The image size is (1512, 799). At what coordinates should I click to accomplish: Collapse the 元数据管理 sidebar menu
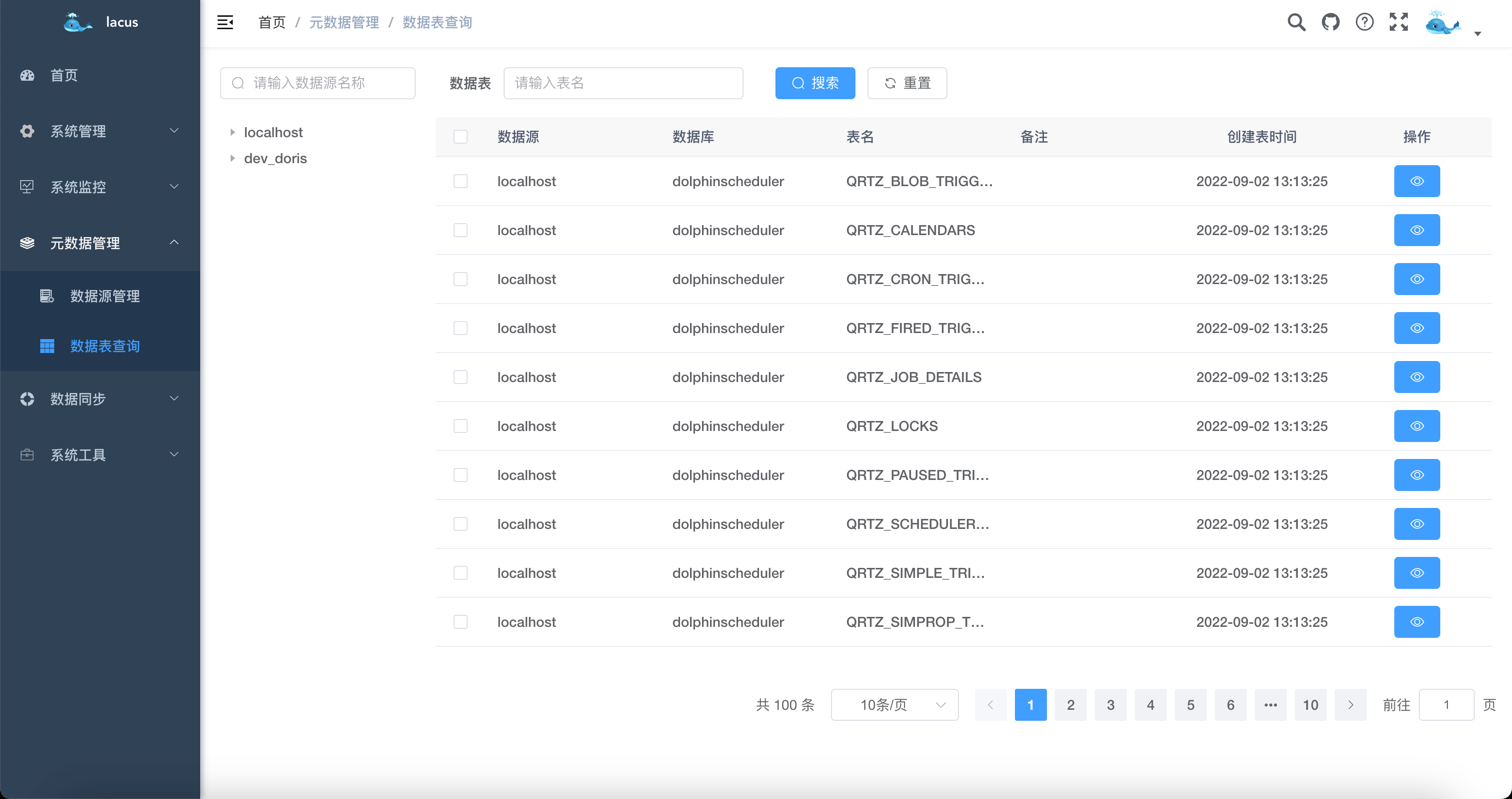coord(100,243)
